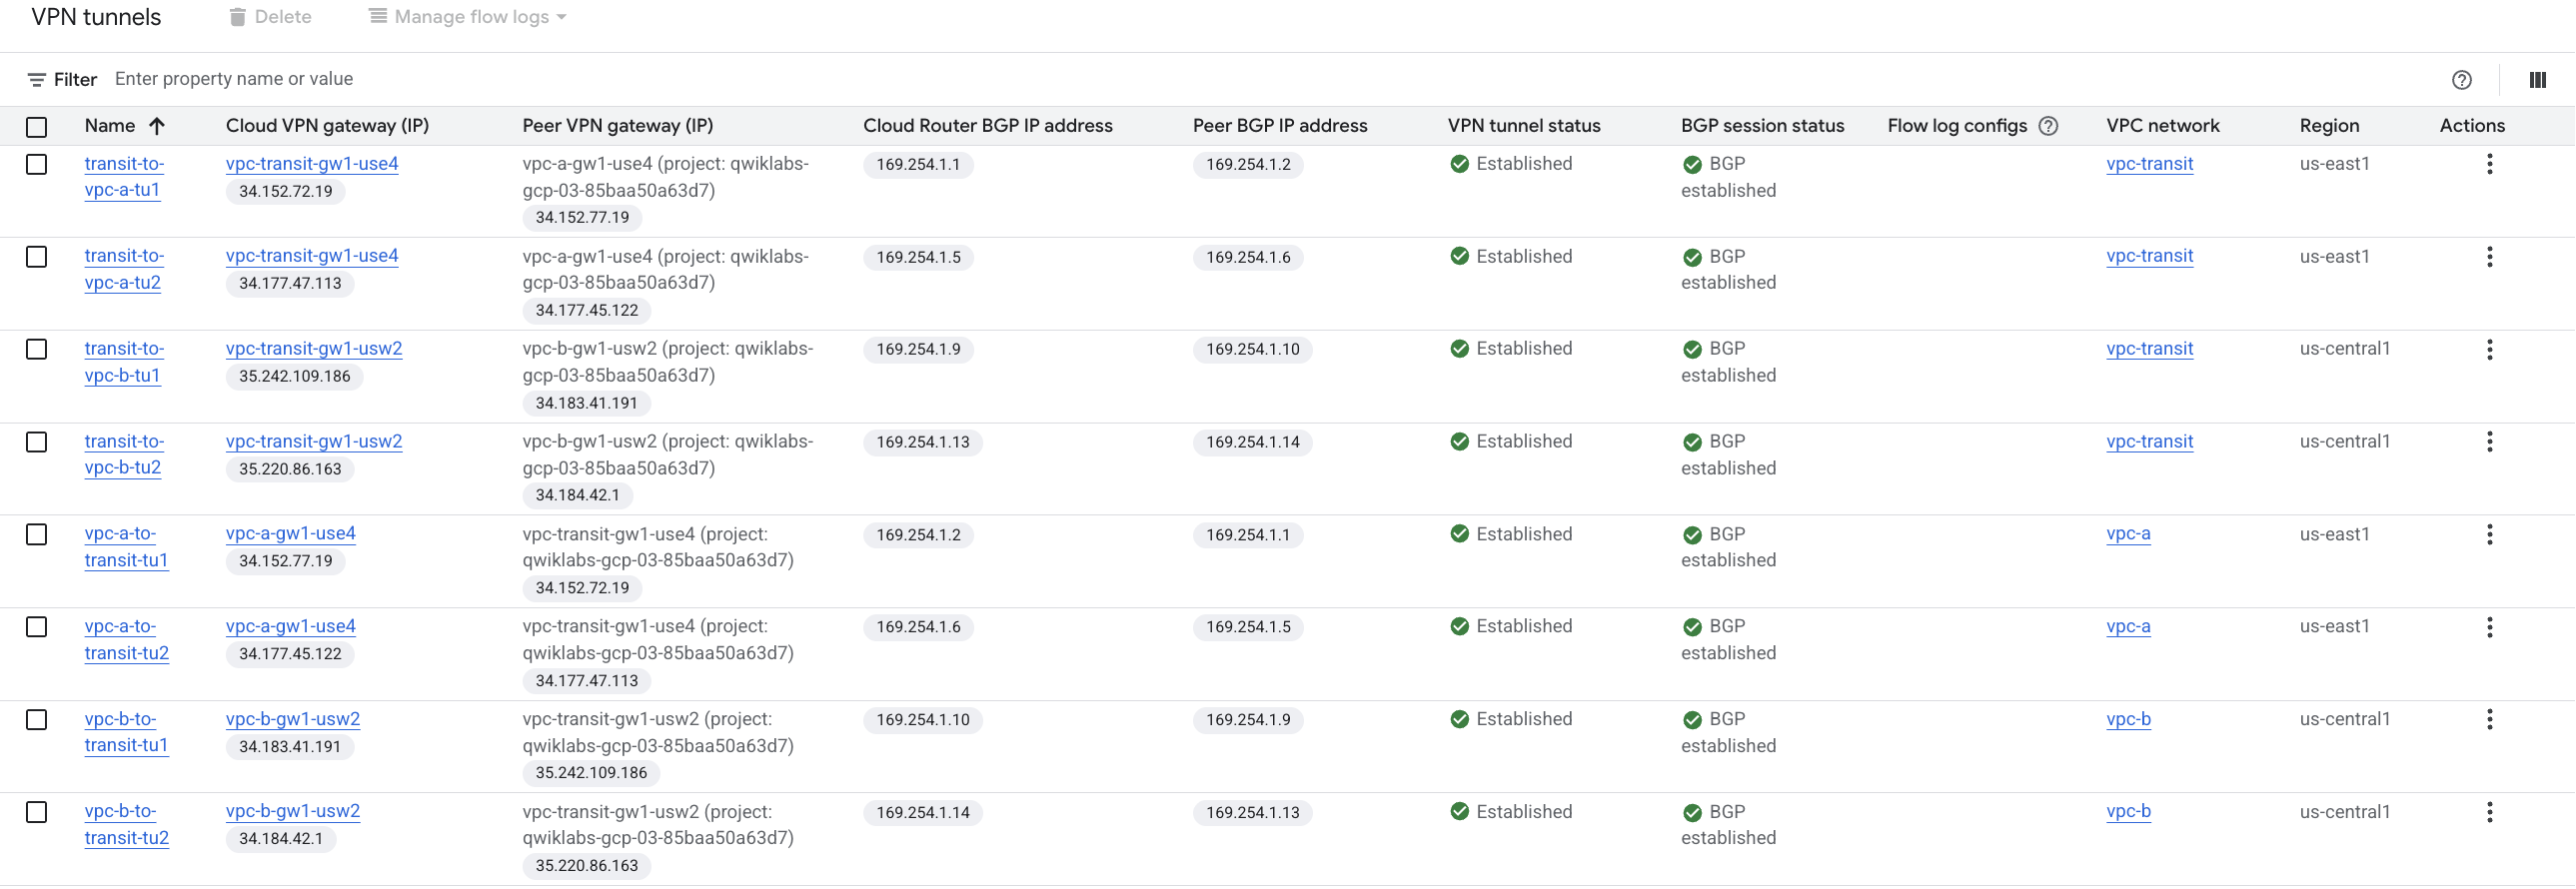Screen dimensions: 2576x889
Task: Click the help question mark icon near Filter bar
Action: tap(2462, 80)
